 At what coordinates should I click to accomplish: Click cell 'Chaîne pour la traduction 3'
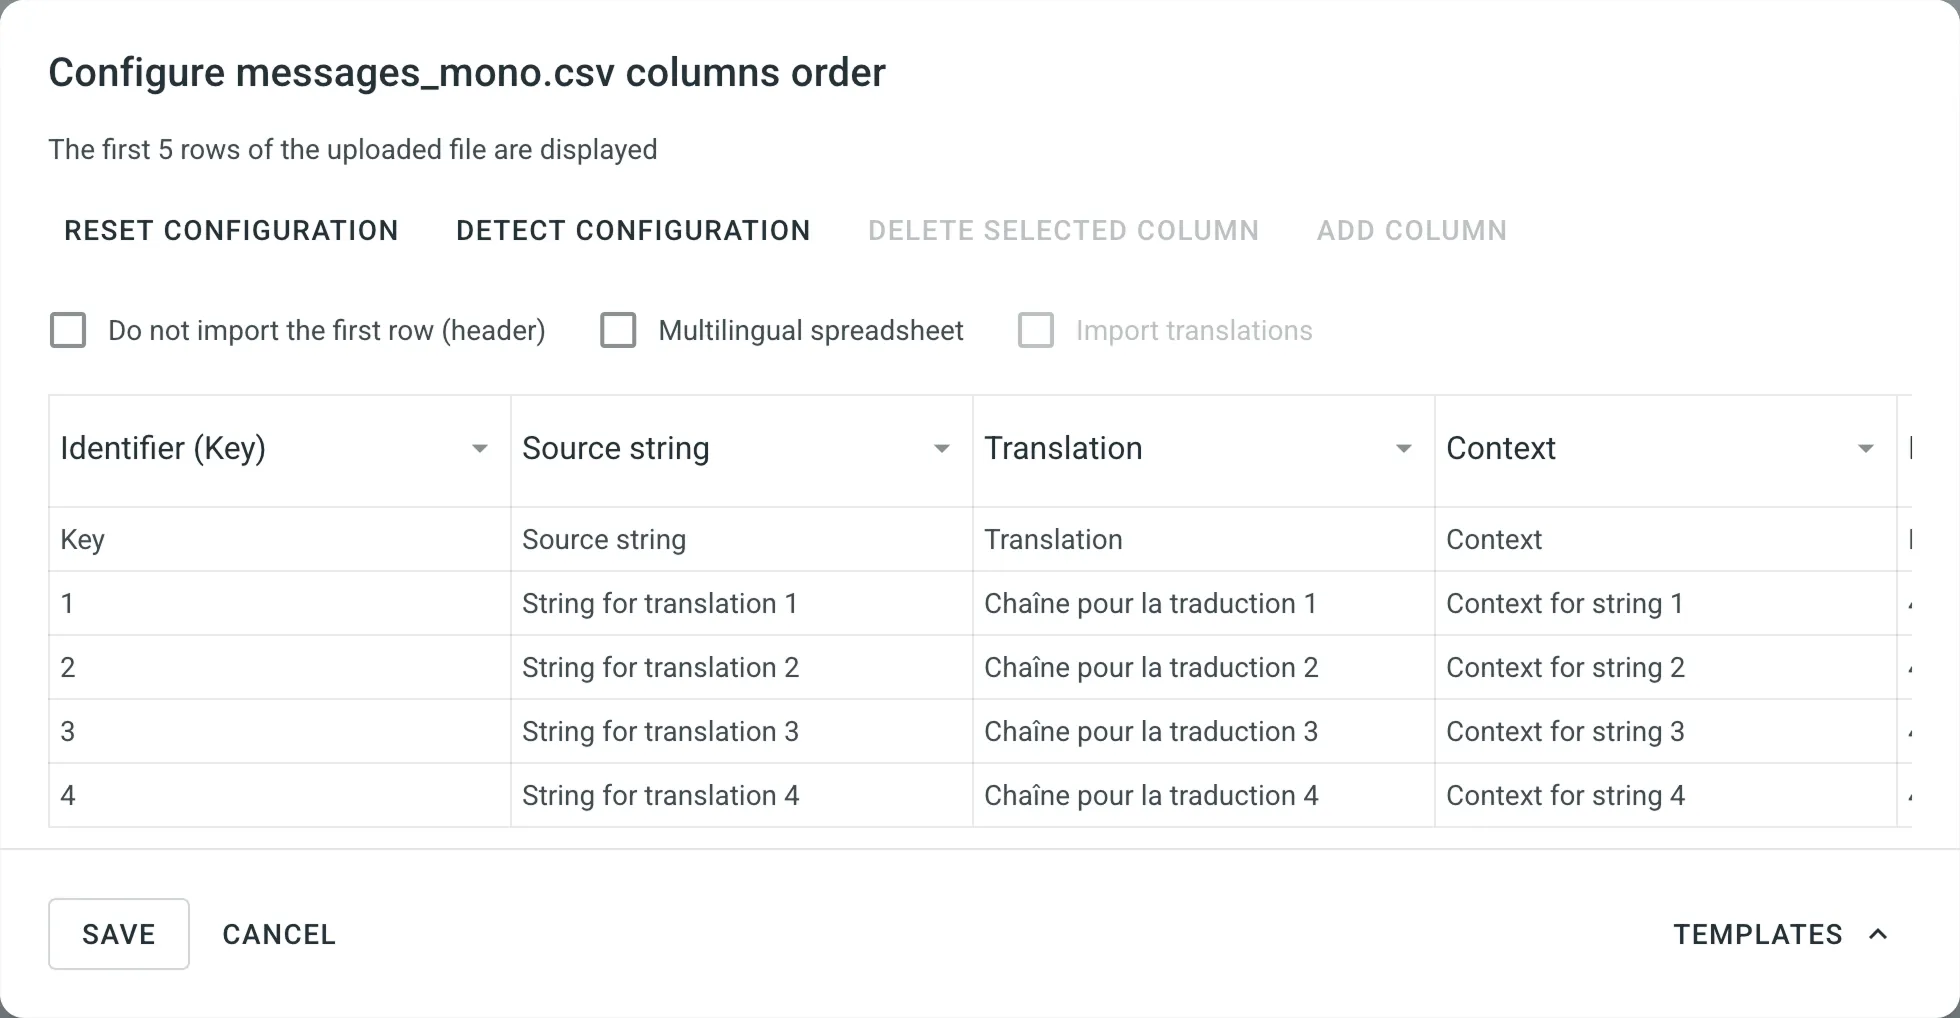[x=1204, y=731]
